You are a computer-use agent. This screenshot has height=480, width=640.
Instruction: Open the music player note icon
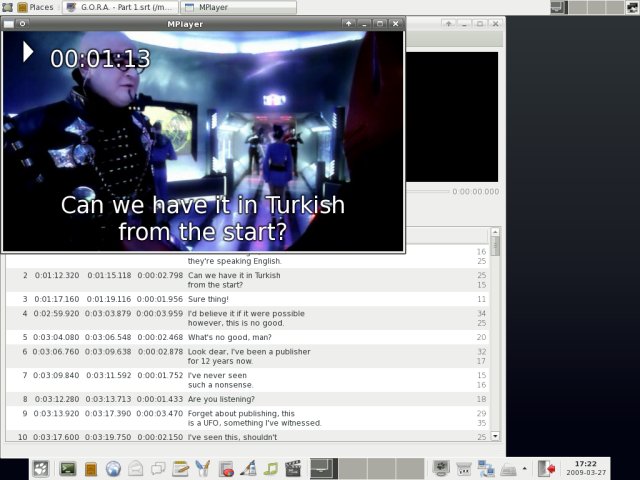point(270,469)
